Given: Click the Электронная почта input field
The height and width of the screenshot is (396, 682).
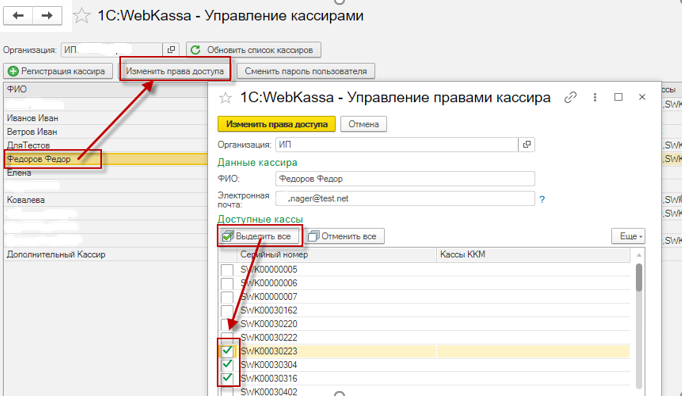Looking at the screenshot, I should pyautogui.click(x=405, y=198).
